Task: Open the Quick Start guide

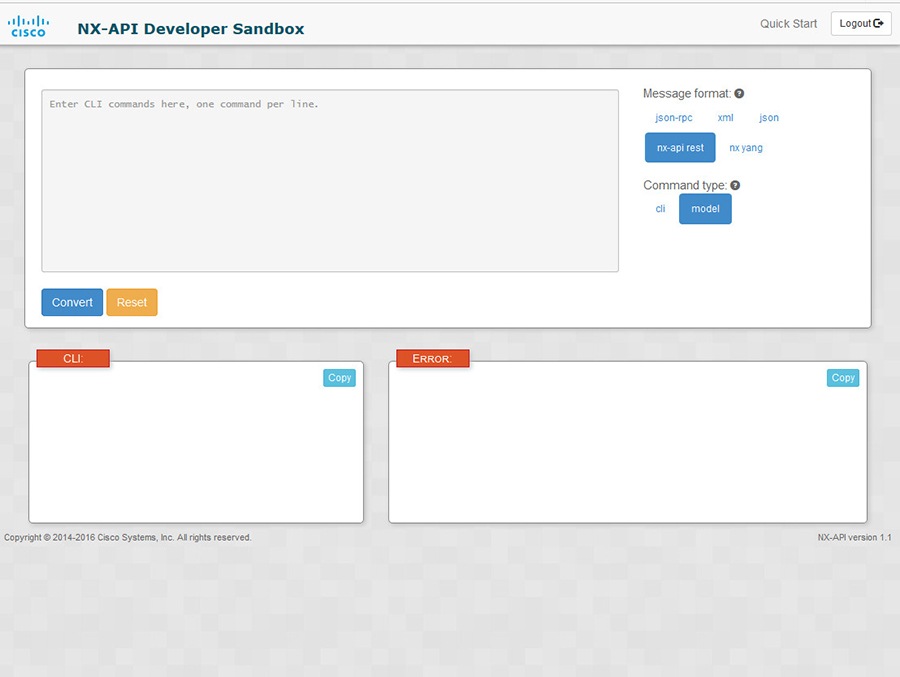Action: [x=788, y=23]
